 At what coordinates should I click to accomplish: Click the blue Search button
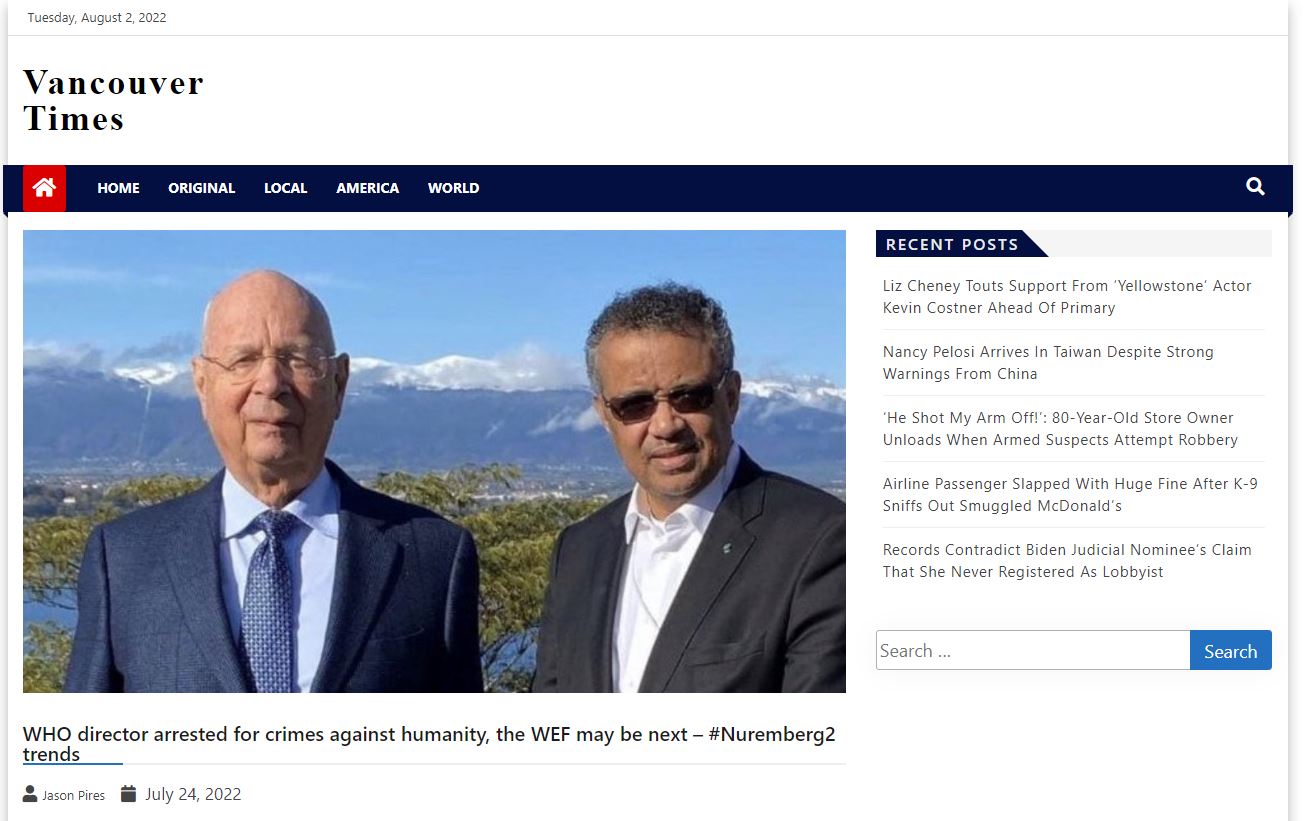(x=1230, y=650)
